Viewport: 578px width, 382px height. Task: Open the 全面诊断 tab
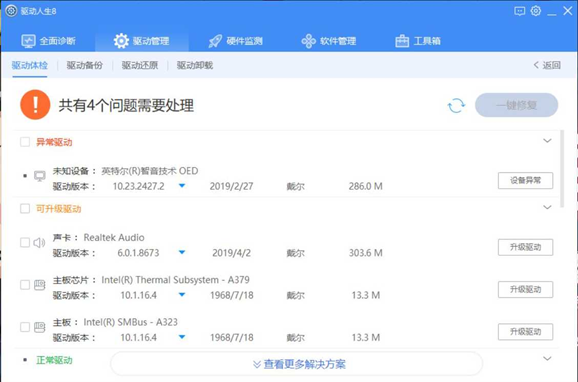48,41
